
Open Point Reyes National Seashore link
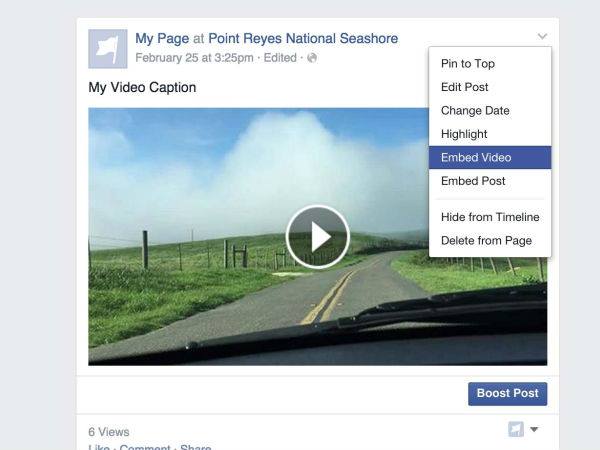303,38
